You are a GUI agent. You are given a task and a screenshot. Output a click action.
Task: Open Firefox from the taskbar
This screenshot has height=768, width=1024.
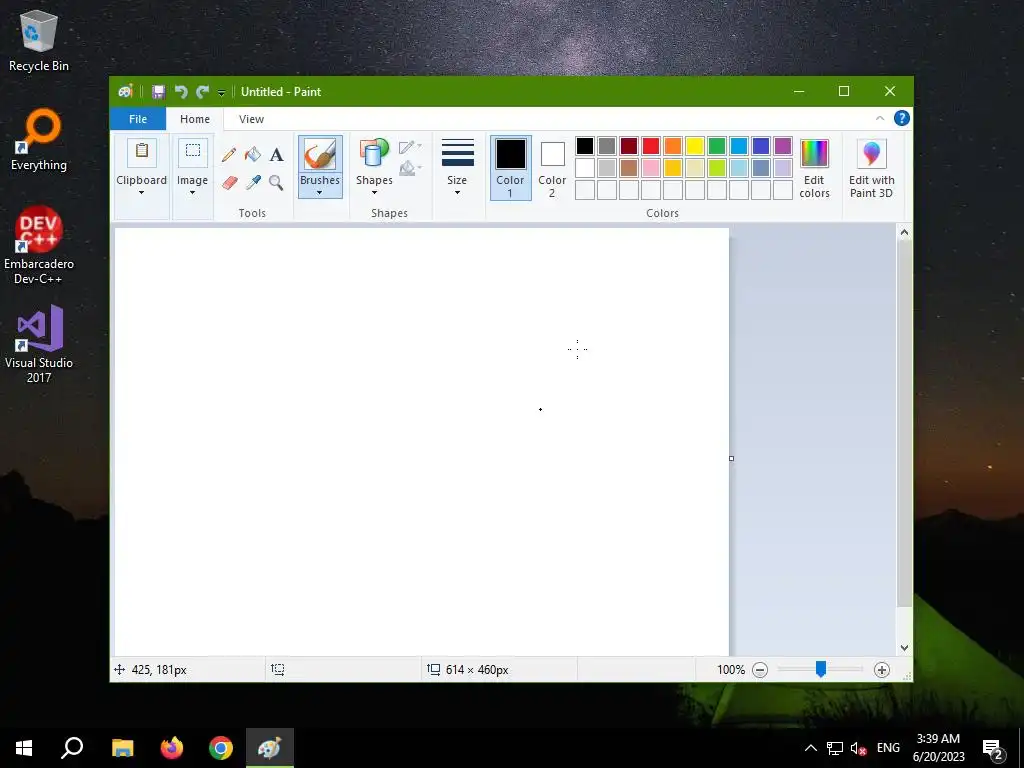[172, 748]
